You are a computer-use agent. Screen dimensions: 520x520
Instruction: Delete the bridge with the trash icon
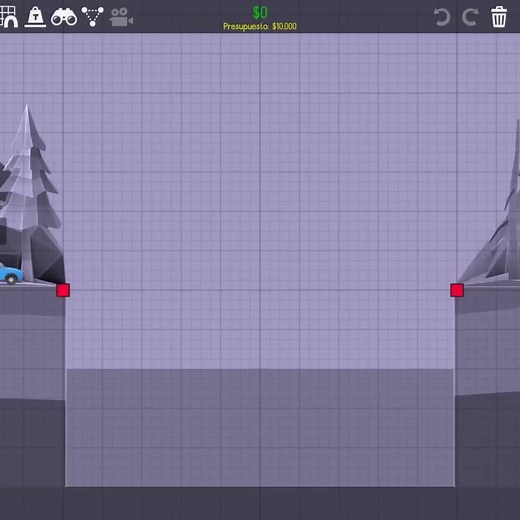499,17
